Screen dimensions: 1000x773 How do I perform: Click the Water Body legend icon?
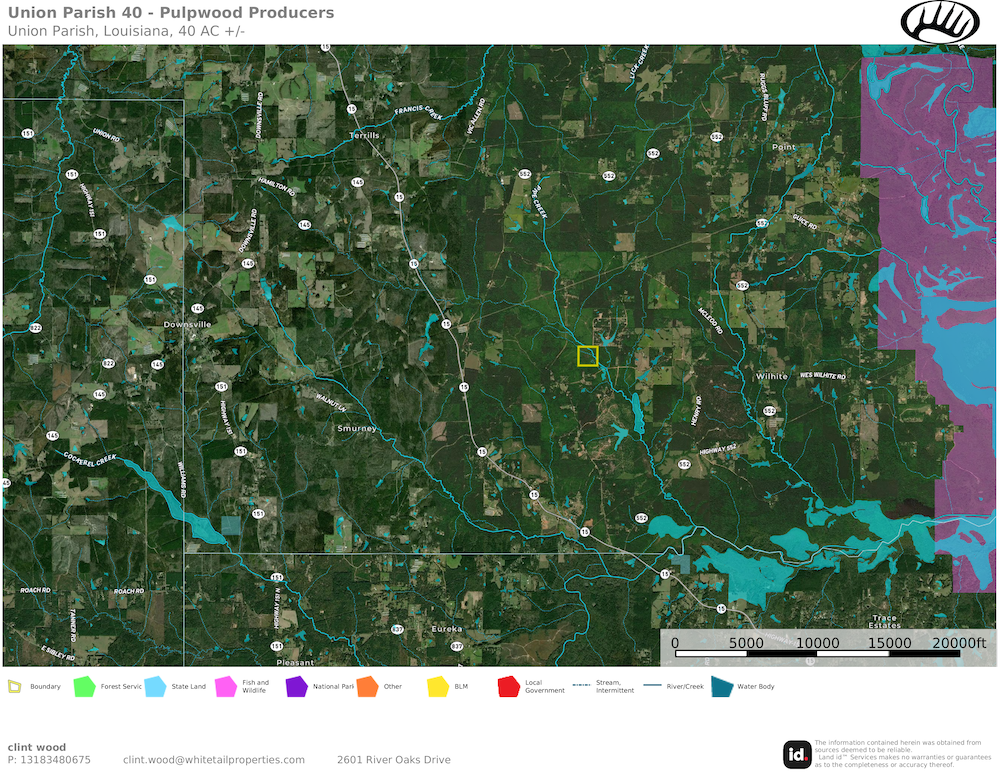pos(720,687)
